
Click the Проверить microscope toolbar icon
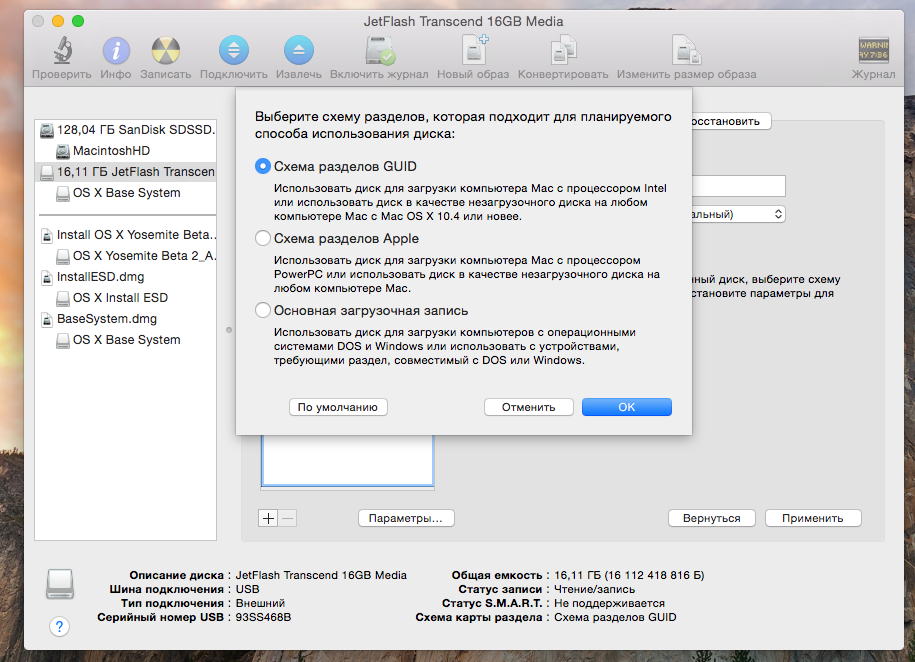click(x=61, y=51)
